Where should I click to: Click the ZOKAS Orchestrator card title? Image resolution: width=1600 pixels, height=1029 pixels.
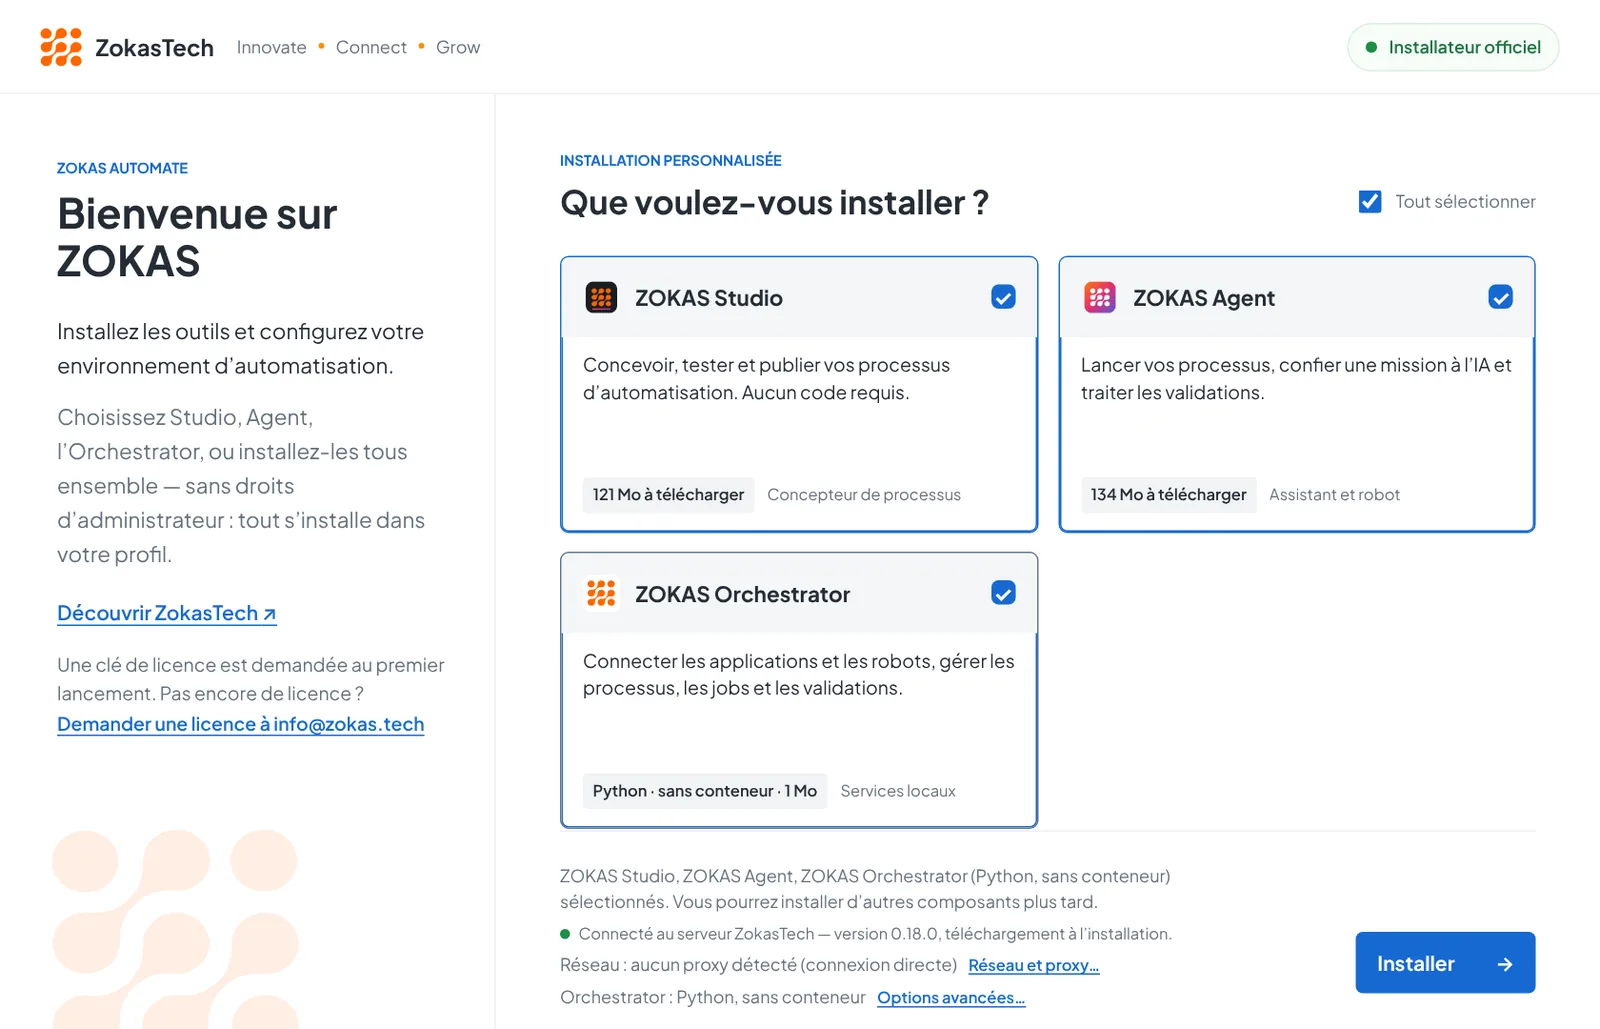(742, 594)
